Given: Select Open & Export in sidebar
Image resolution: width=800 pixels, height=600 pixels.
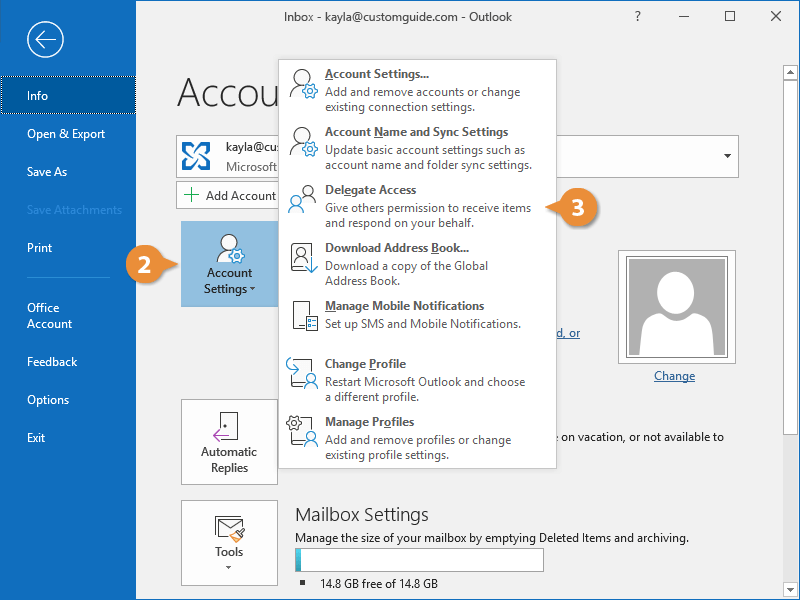Looking at the screenshot, I should [66, 134].
